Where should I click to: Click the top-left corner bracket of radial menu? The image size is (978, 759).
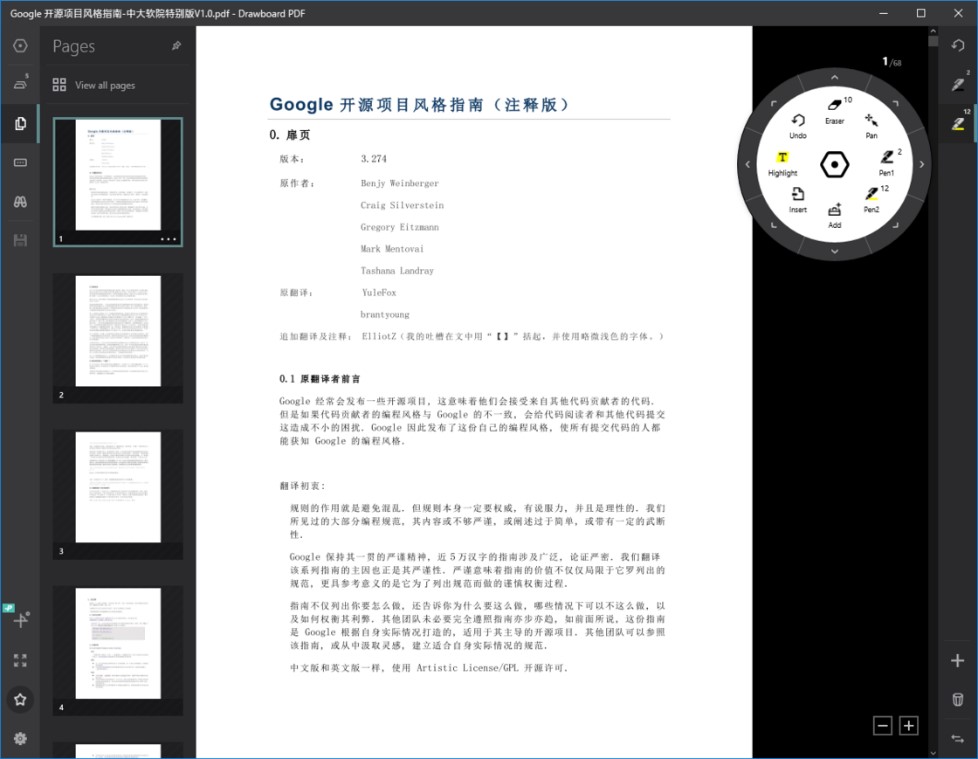773,104
